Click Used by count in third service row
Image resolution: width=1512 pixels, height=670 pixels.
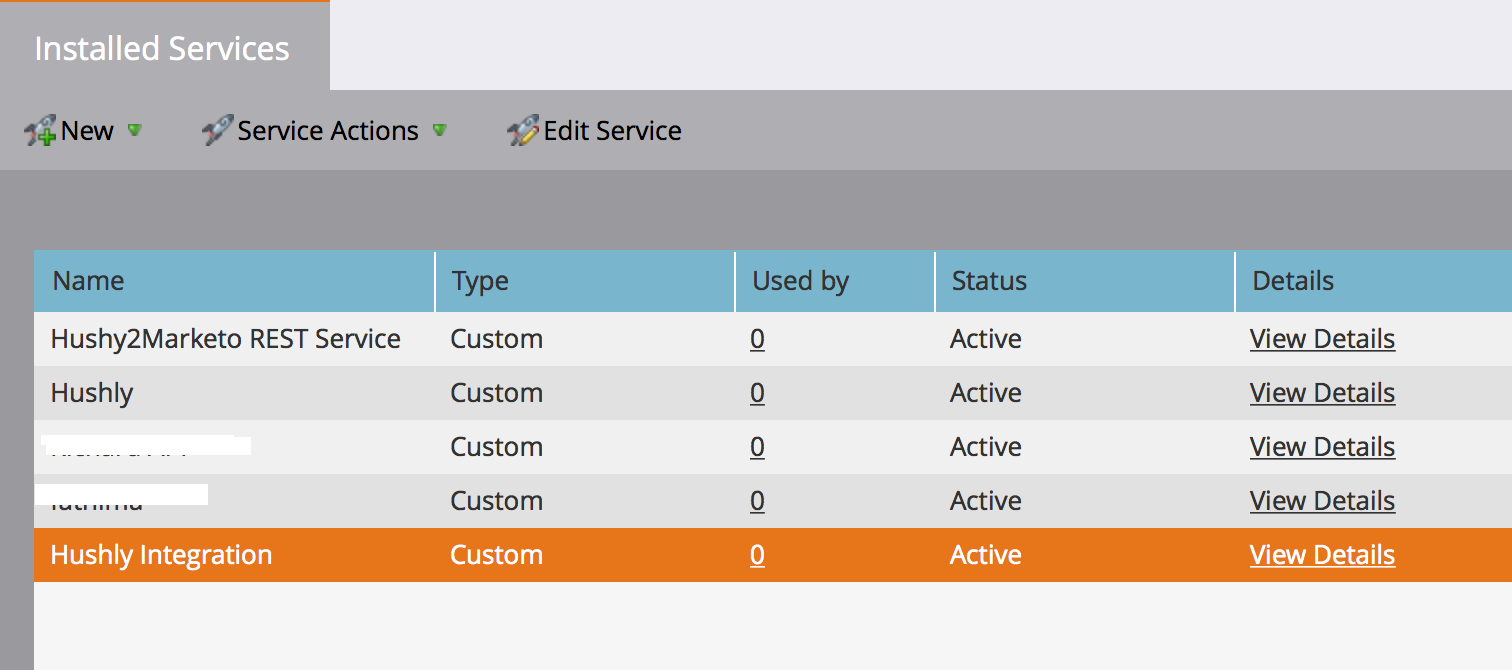pos(757,447)
